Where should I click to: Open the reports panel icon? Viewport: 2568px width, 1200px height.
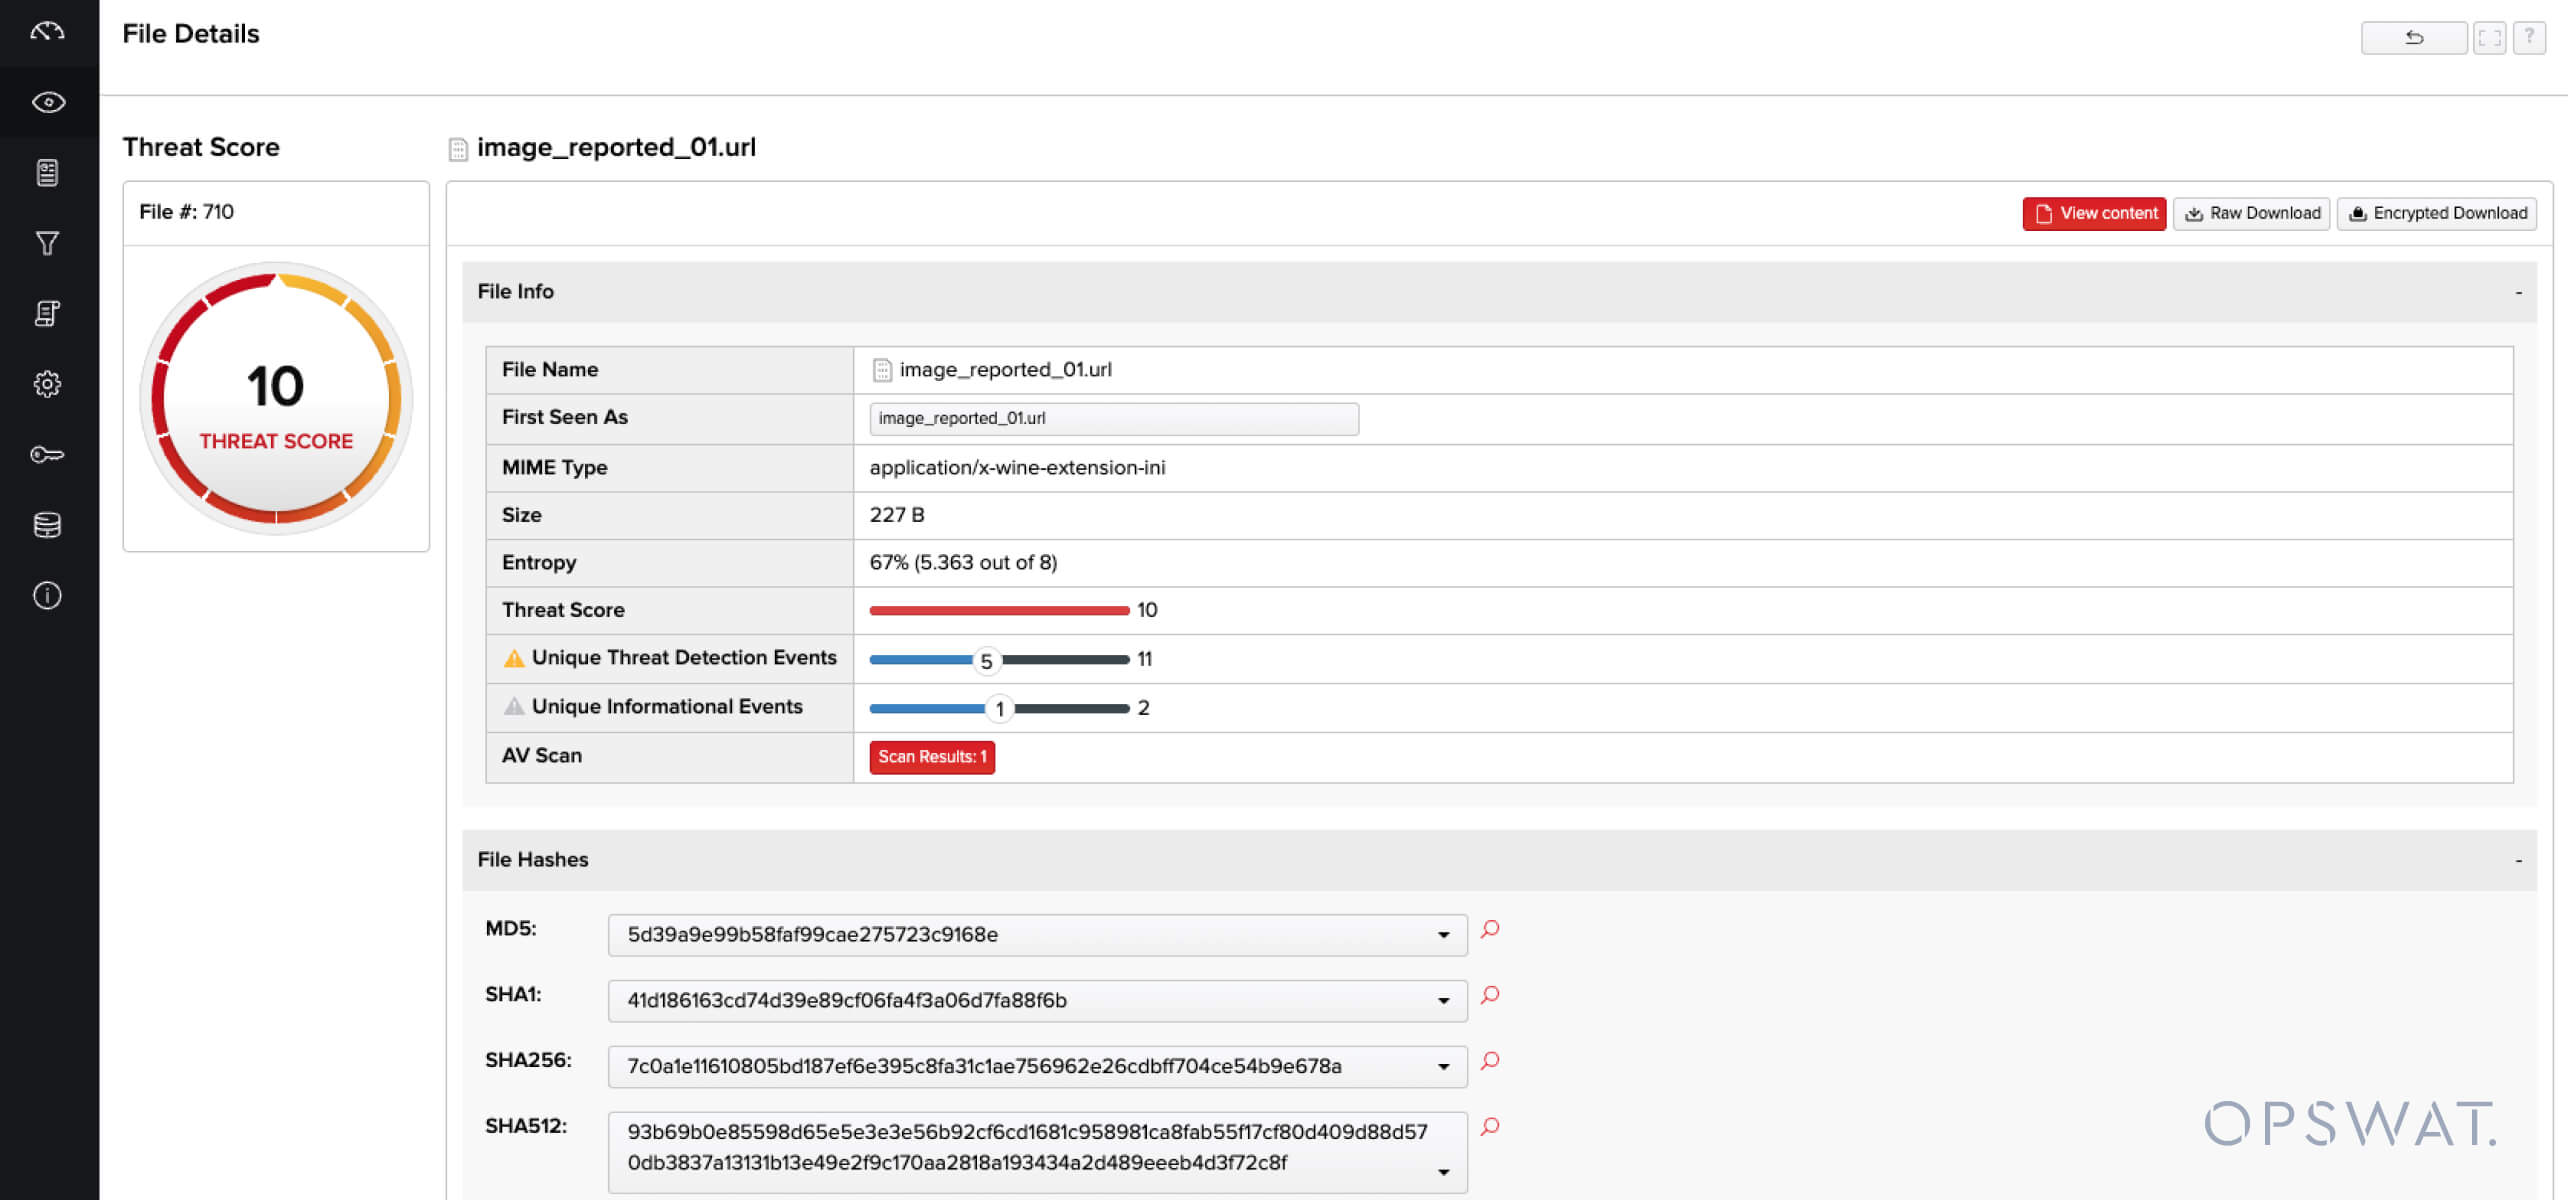47,172
